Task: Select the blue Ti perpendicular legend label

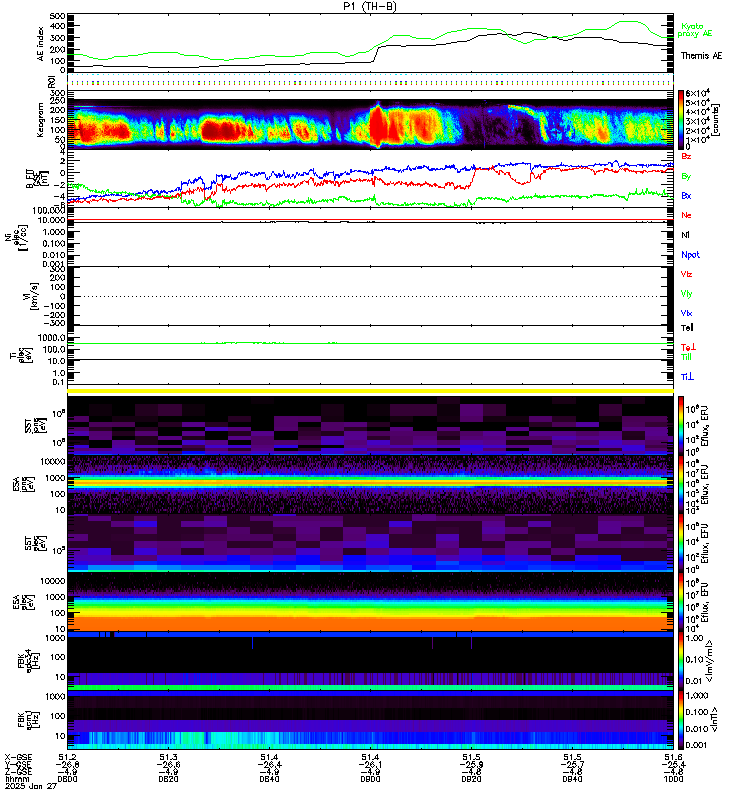Action: click(x=687, y=377)
